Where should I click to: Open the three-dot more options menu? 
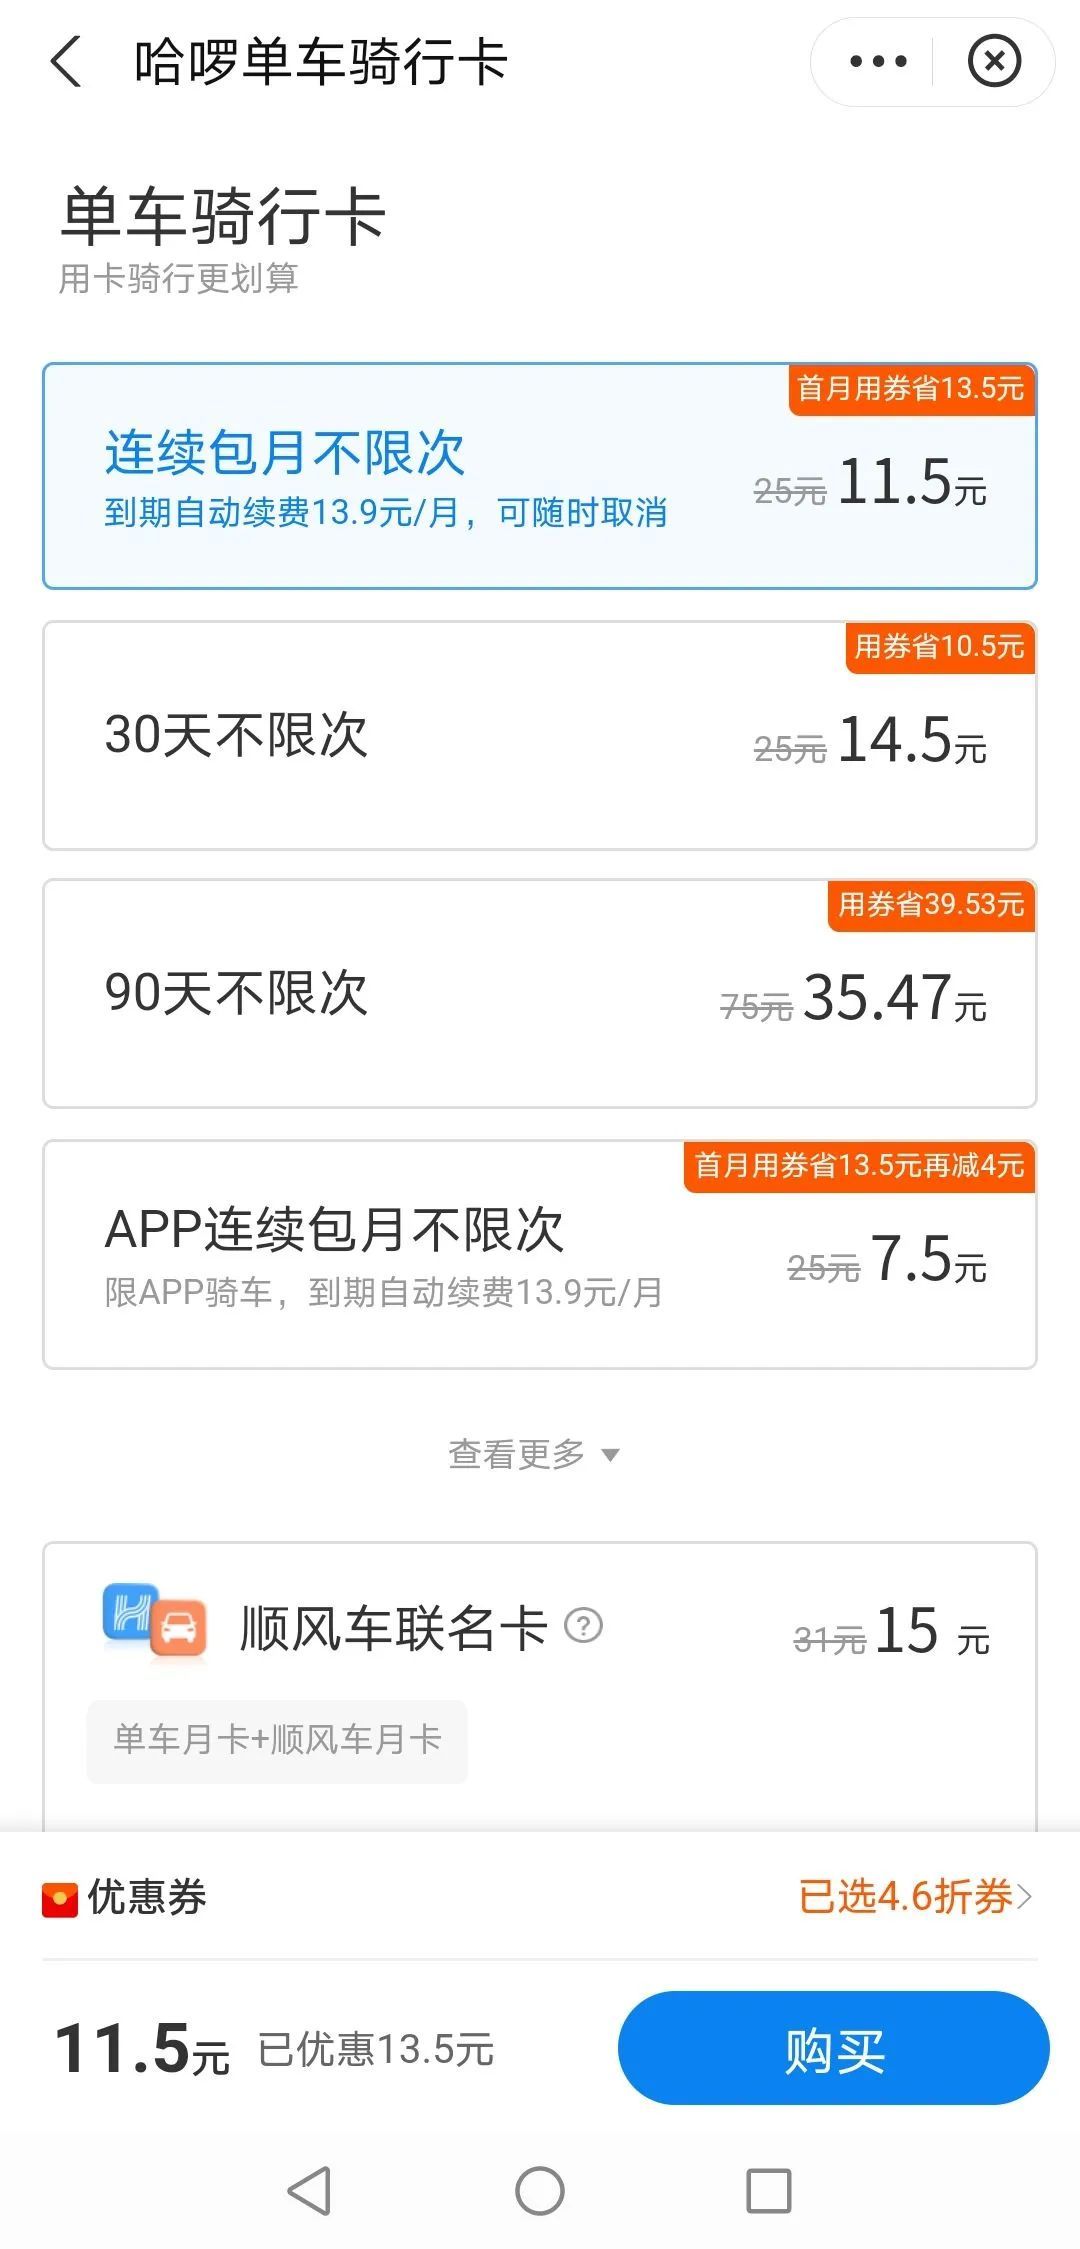(877, 62)
